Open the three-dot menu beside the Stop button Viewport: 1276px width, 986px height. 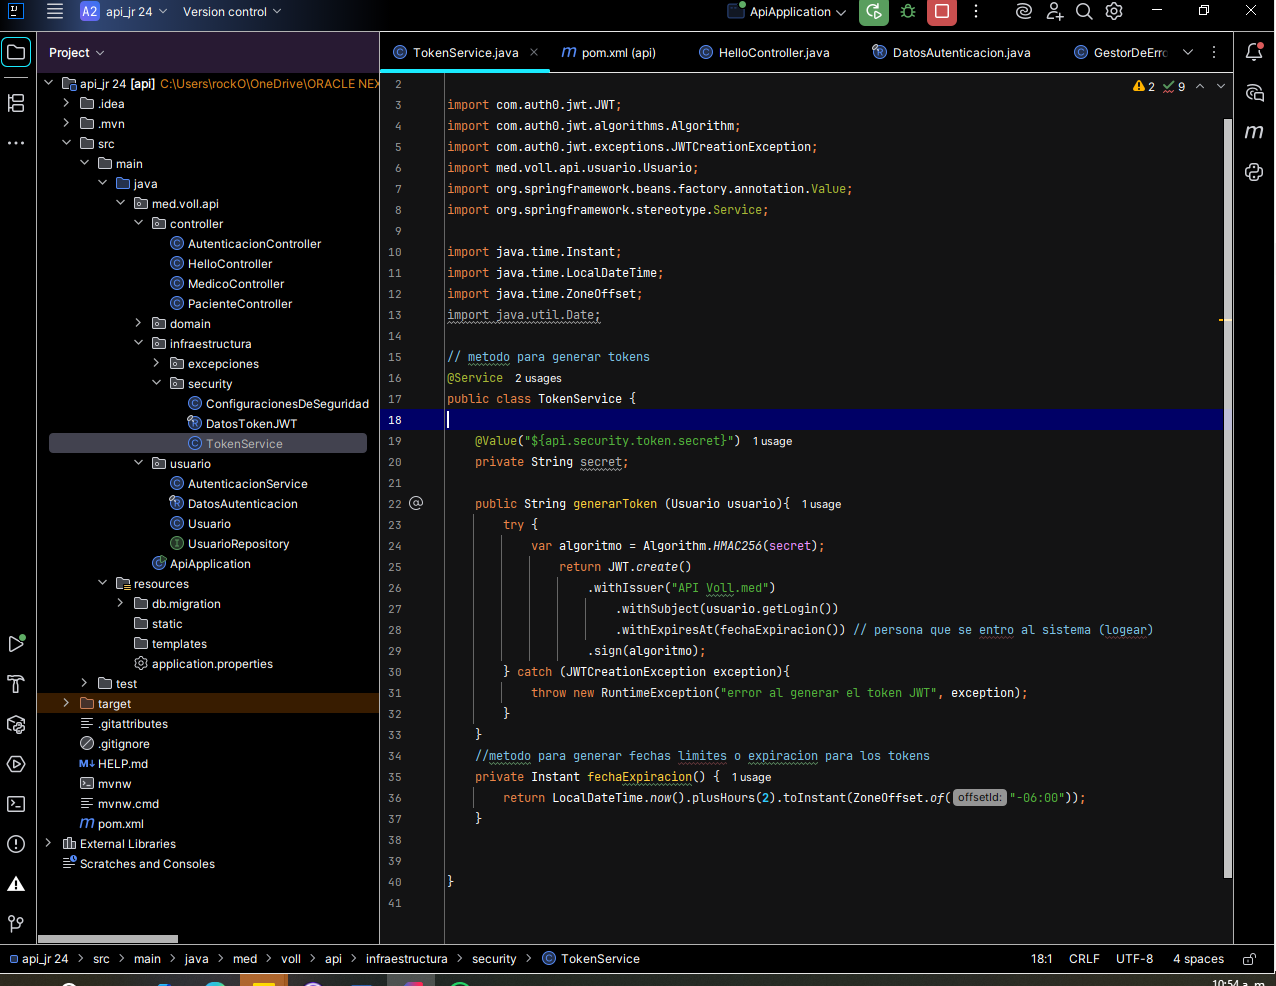tap(976, 12)
